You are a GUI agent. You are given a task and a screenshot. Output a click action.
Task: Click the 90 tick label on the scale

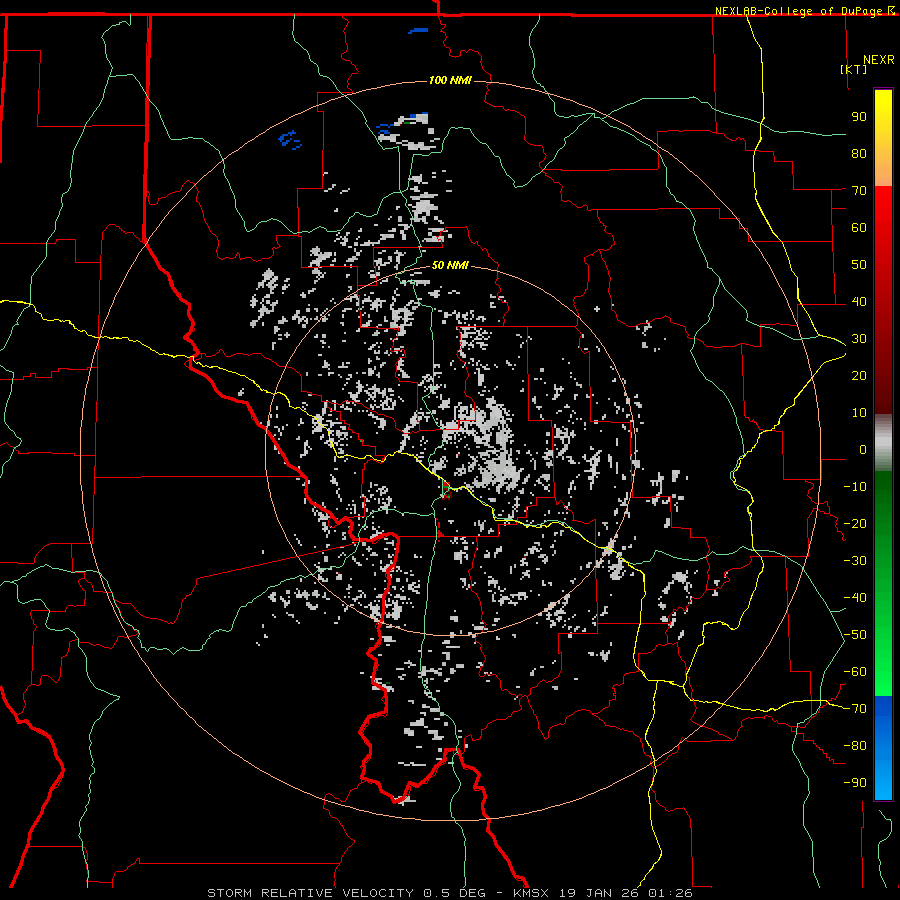pos(858,116)
